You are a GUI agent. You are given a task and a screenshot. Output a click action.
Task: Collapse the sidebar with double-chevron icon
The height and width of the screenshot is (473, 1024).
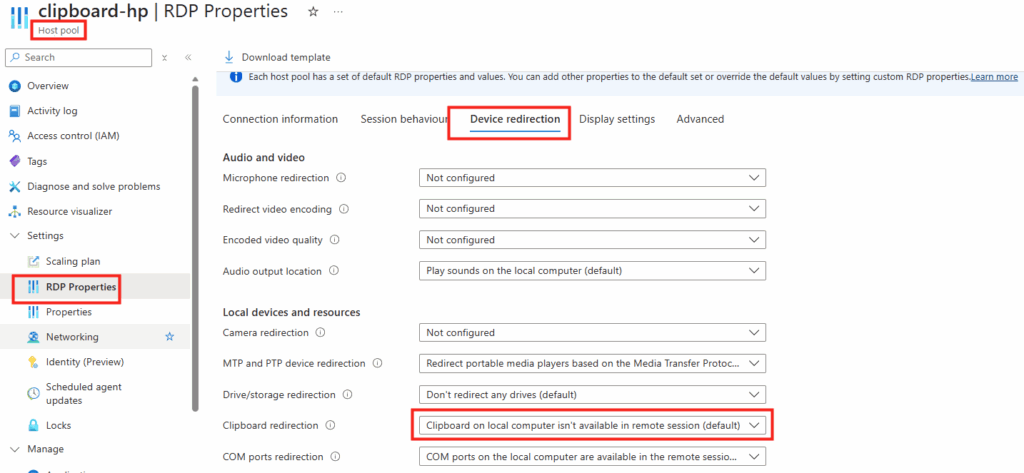click(x=188, y=58)
